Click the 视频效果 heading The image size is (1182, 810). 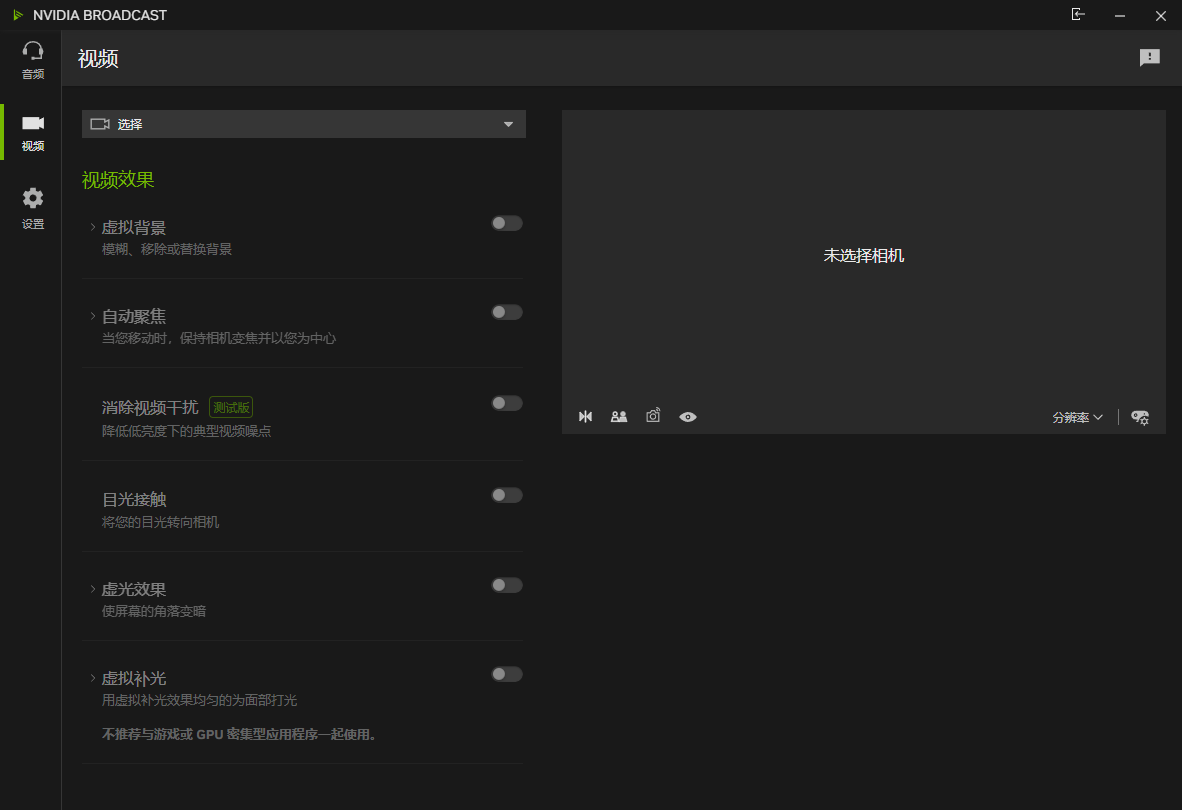(x=118, y=180)
